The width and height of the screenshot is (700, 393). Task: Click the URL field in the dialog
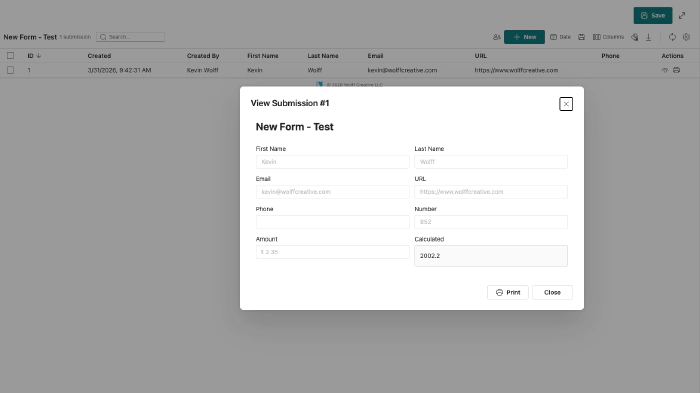coord(491,192)
